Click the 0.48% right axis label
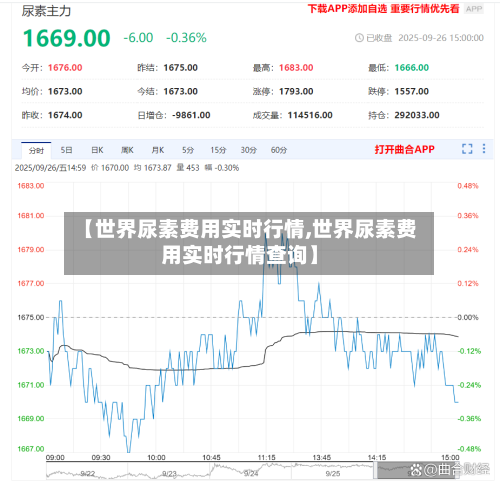 (x=468, y=186)
